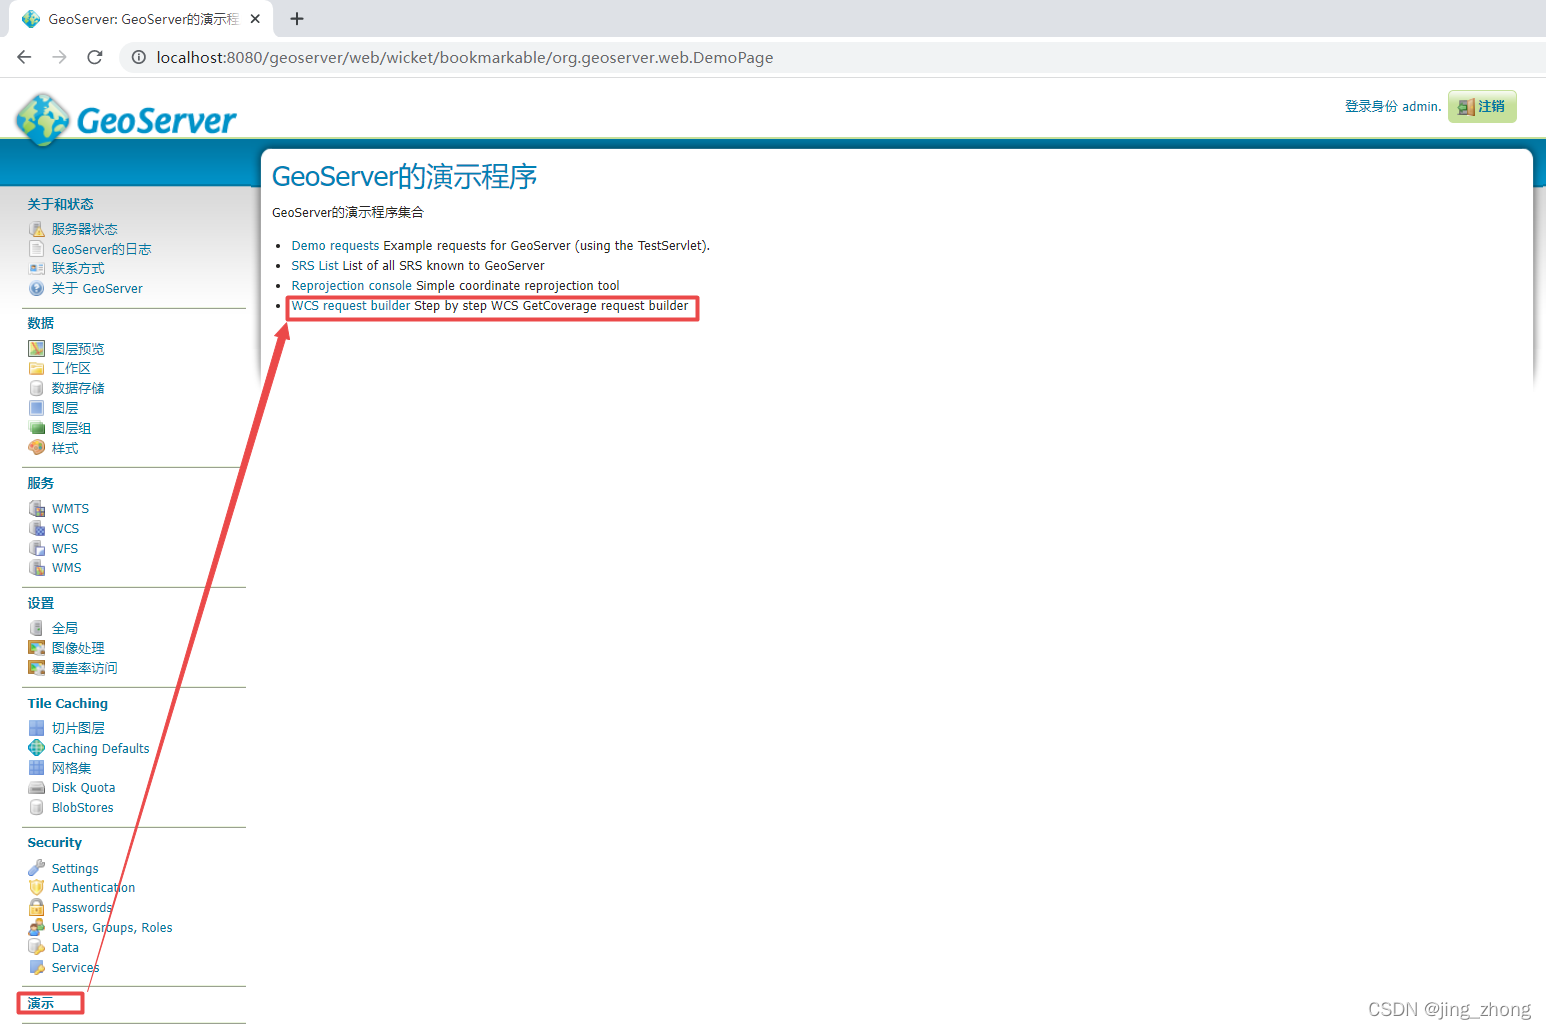The width and height of the screenshot is (1546, 1029).
Task: Open 数据存储 in the sidebar
Action: (78, 388)
